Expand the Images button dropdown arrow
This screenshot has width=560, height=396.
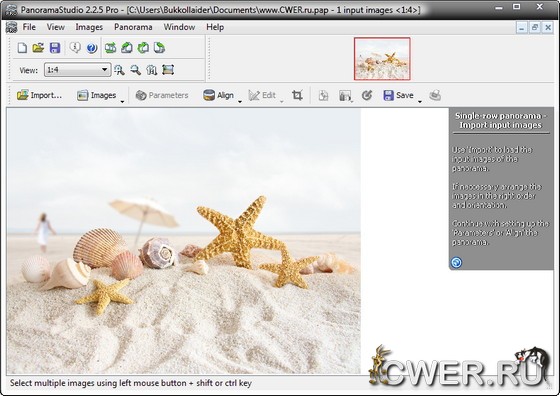(122, 101)
